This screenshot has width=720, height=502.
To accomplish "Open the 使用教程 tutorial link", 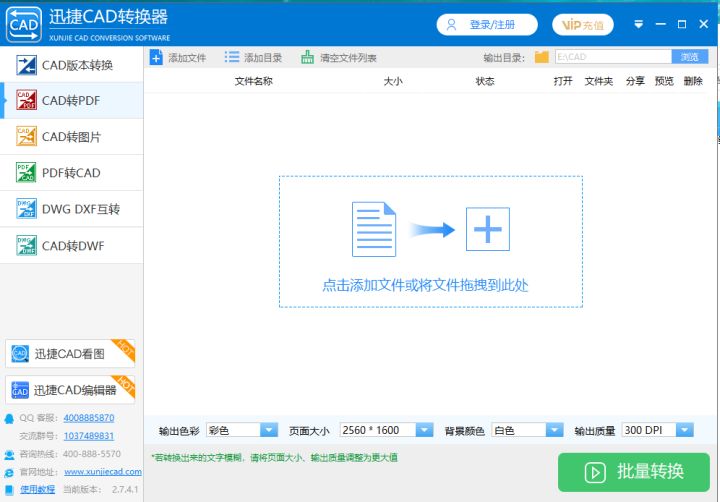I will (37, 489).
